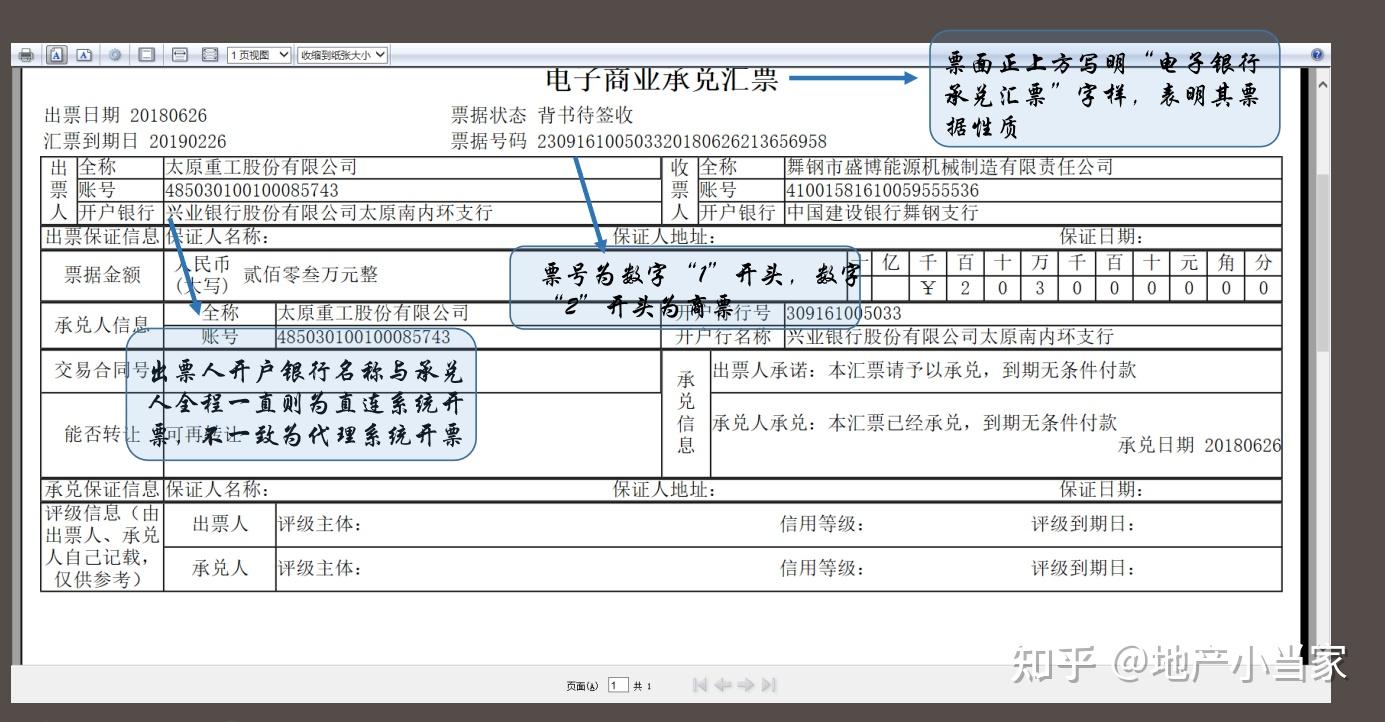Click payee bank 中国建设银行舞钢支行

point(882,213)
